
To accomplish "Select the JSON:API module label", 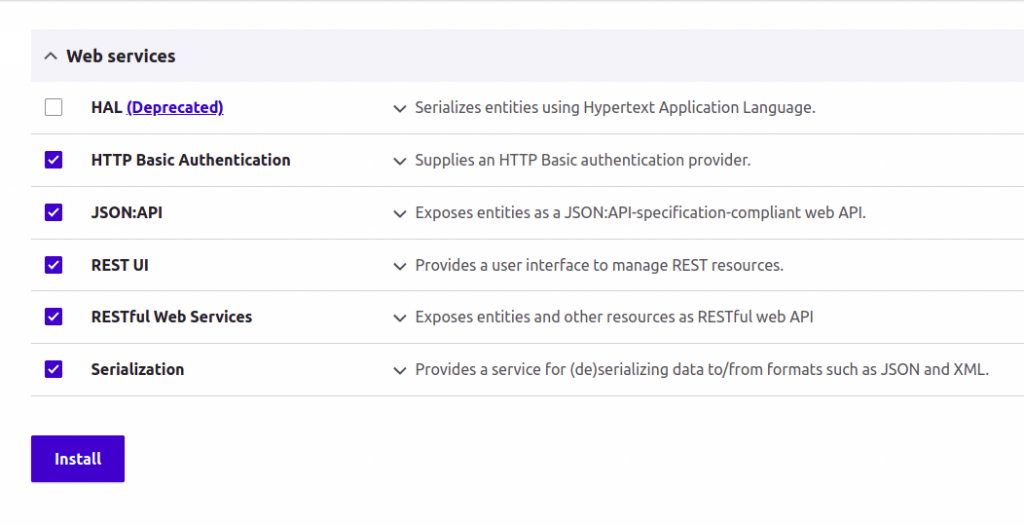I will tap(127, 212).
